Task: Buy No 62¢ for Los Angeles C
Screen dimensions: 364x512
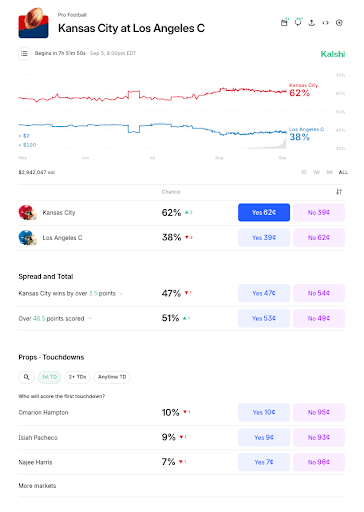Action: point(319,238)
